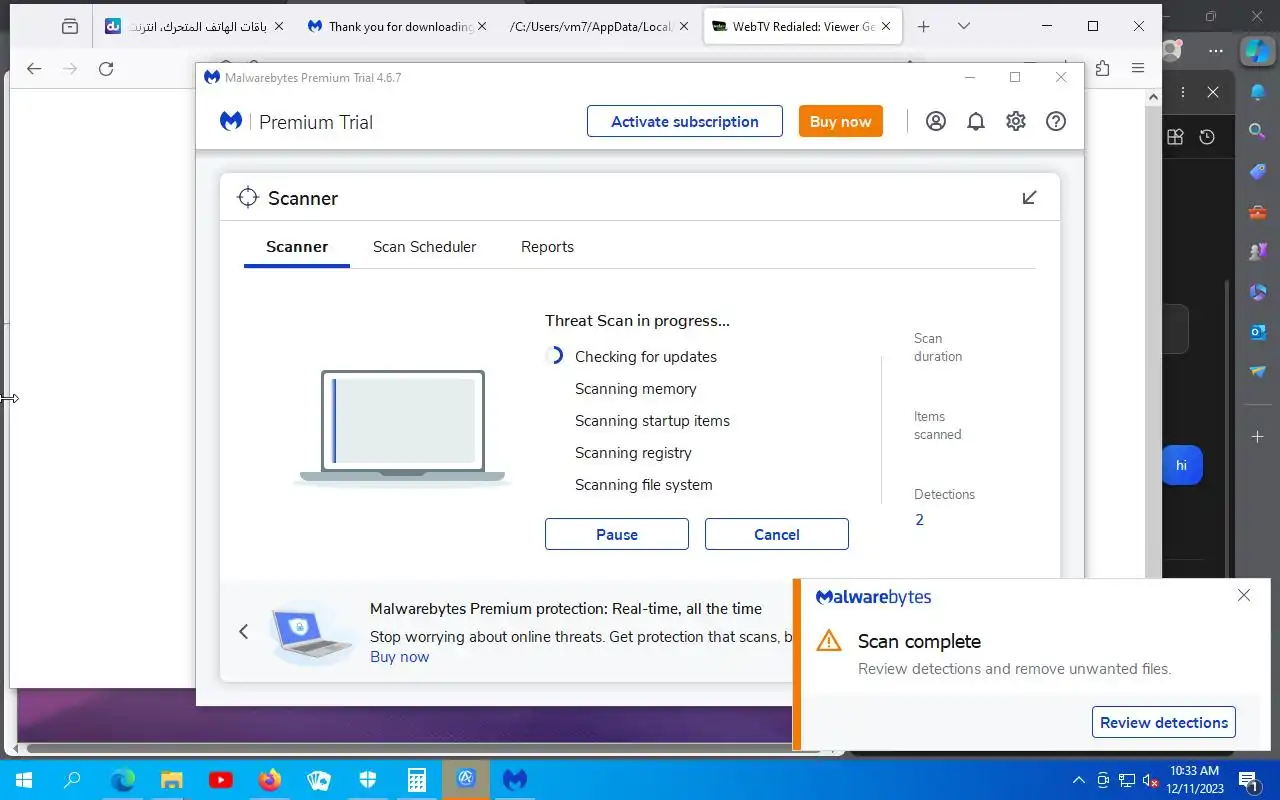Open browser extensions puzzle icon
1280x800 pixels.
[1102, 69]
